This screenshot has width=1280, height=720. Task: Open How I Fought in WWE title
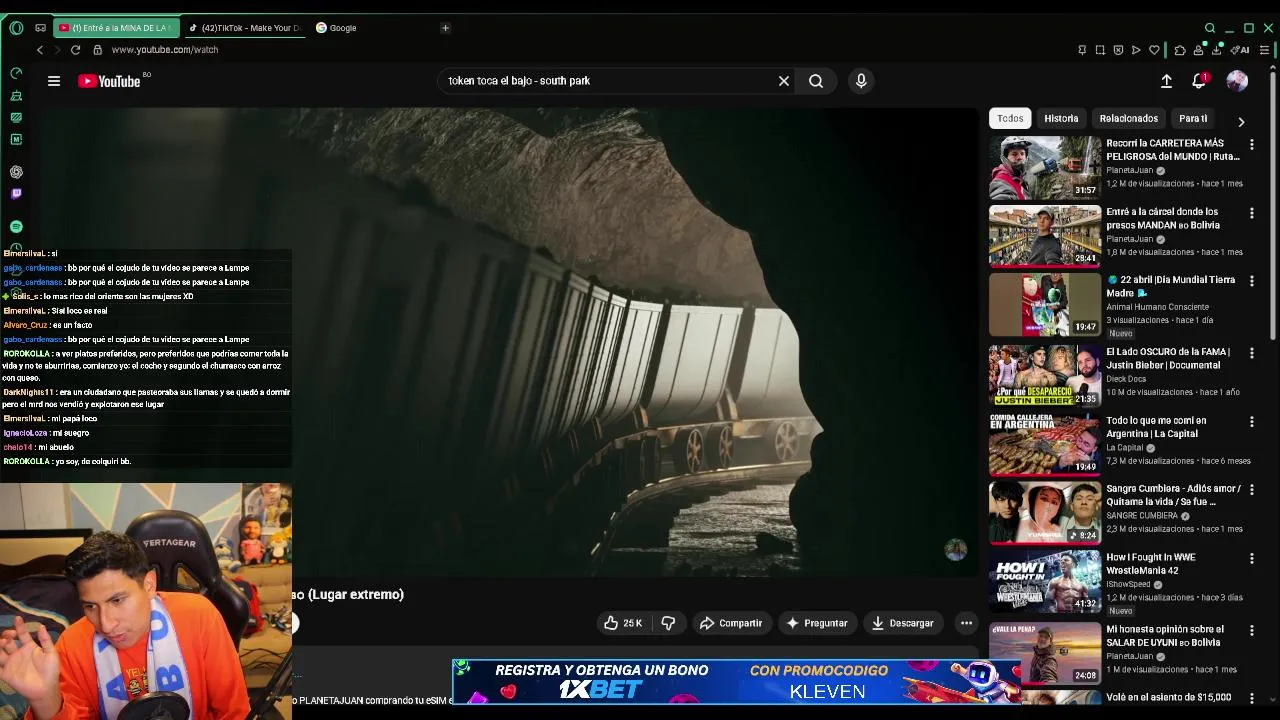[1150, 564]
